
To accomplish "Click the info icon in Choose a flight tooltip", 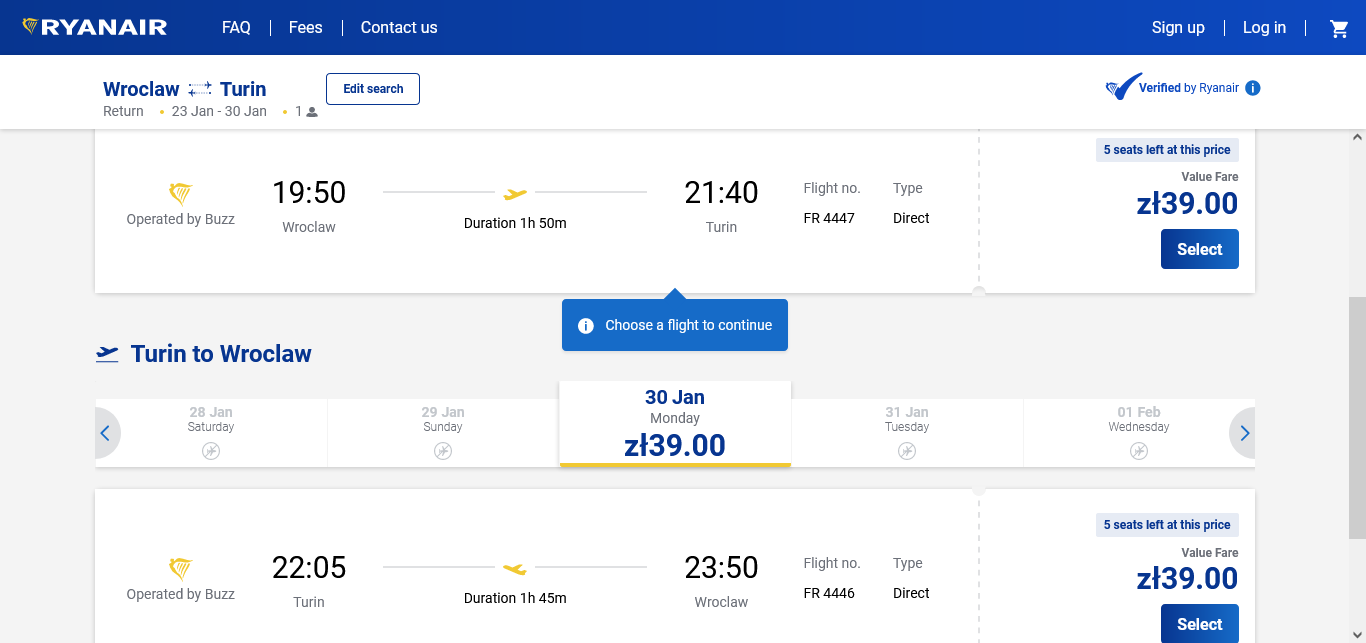I will coord(586,325).
